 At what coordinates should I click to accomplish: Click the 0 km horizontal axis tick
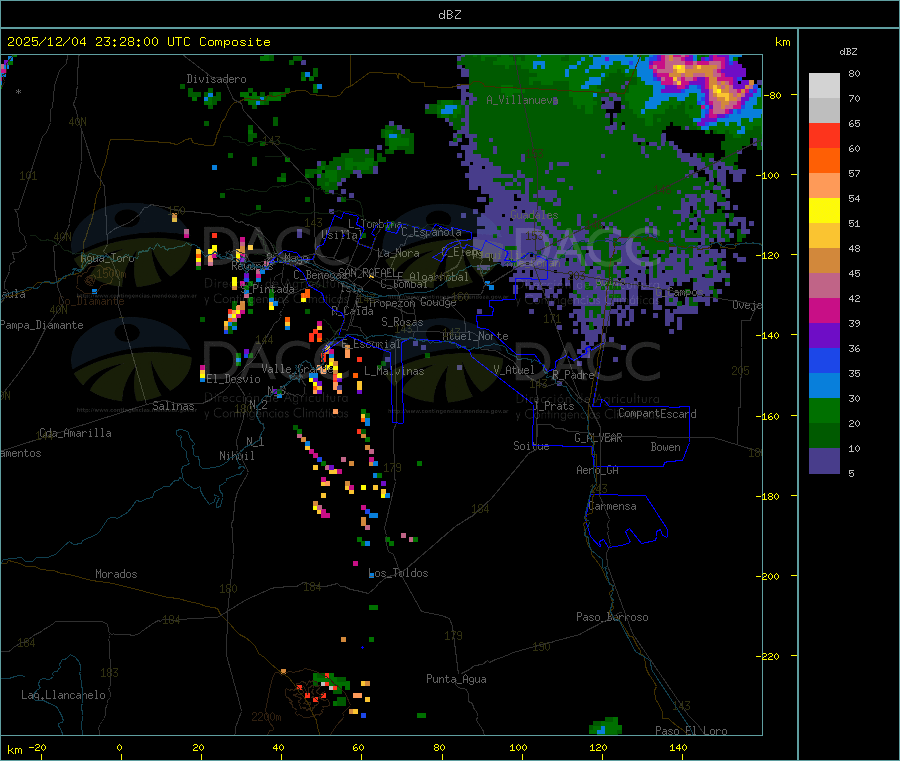click(119, 747)
